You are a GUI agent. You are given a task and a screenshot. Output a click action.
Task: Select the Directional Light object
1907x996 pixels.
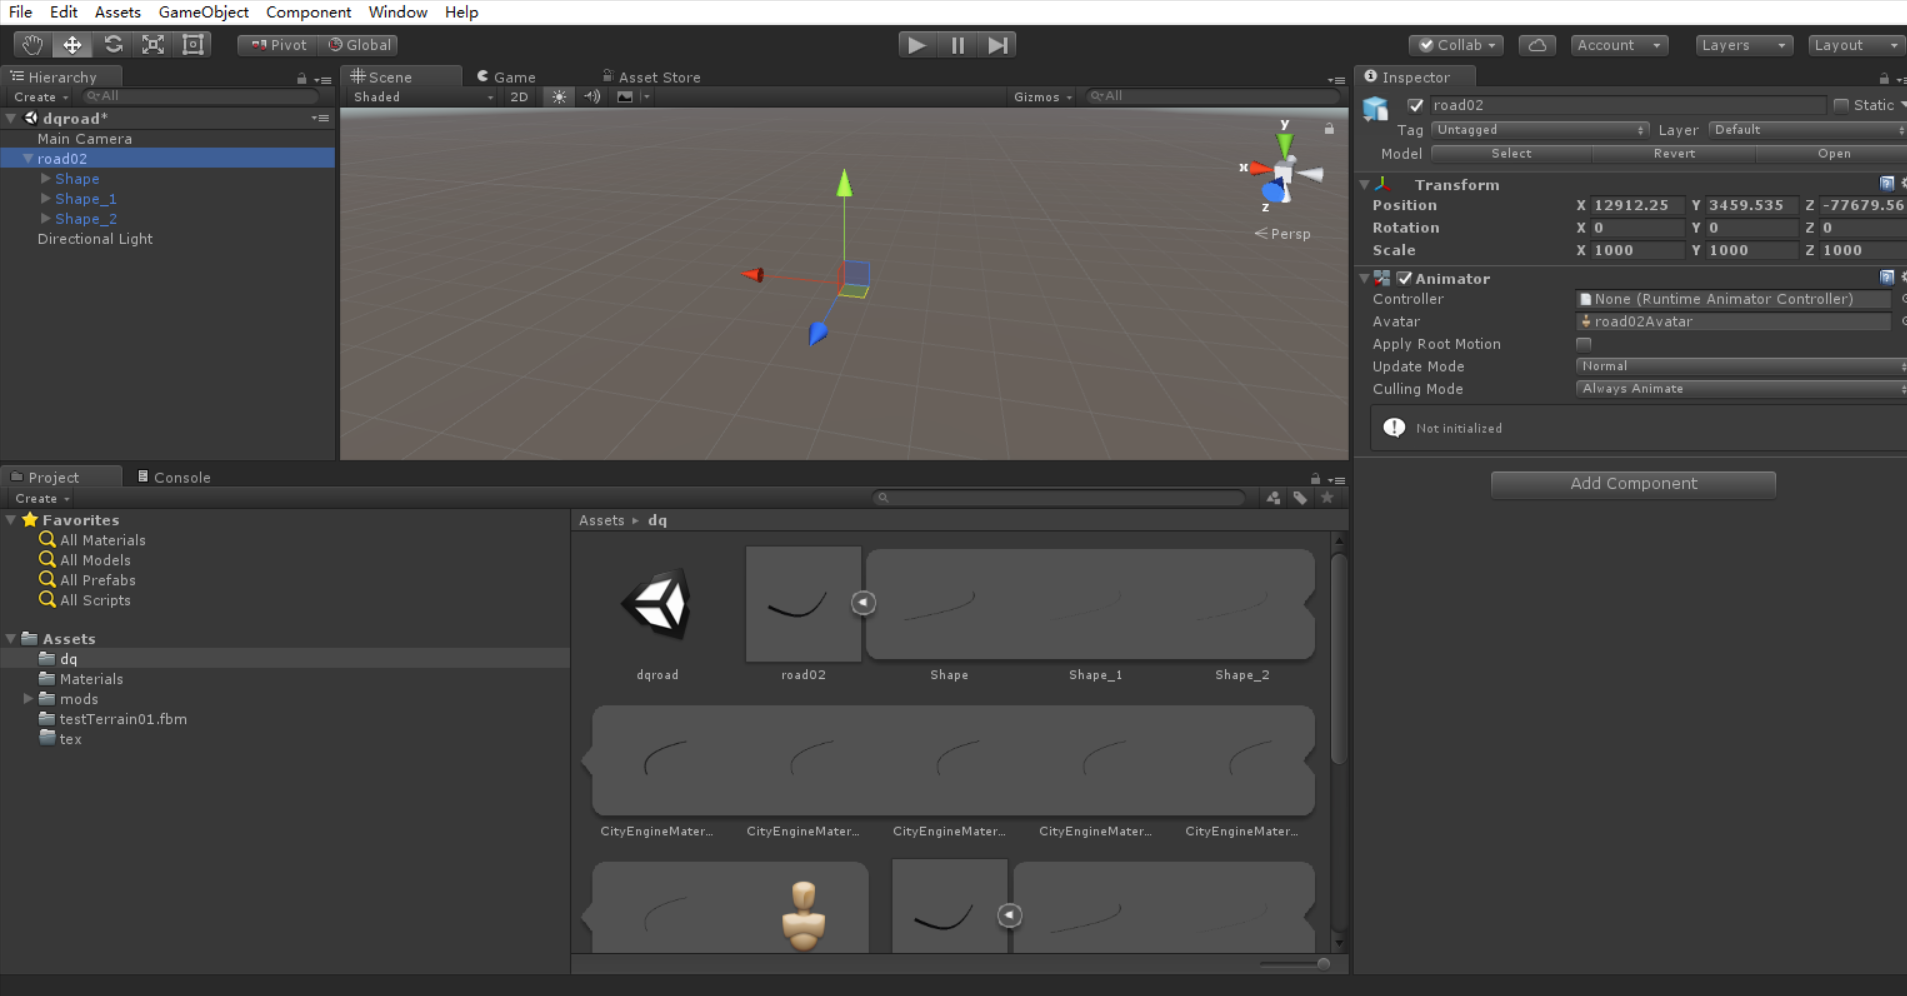click(95, 239)
